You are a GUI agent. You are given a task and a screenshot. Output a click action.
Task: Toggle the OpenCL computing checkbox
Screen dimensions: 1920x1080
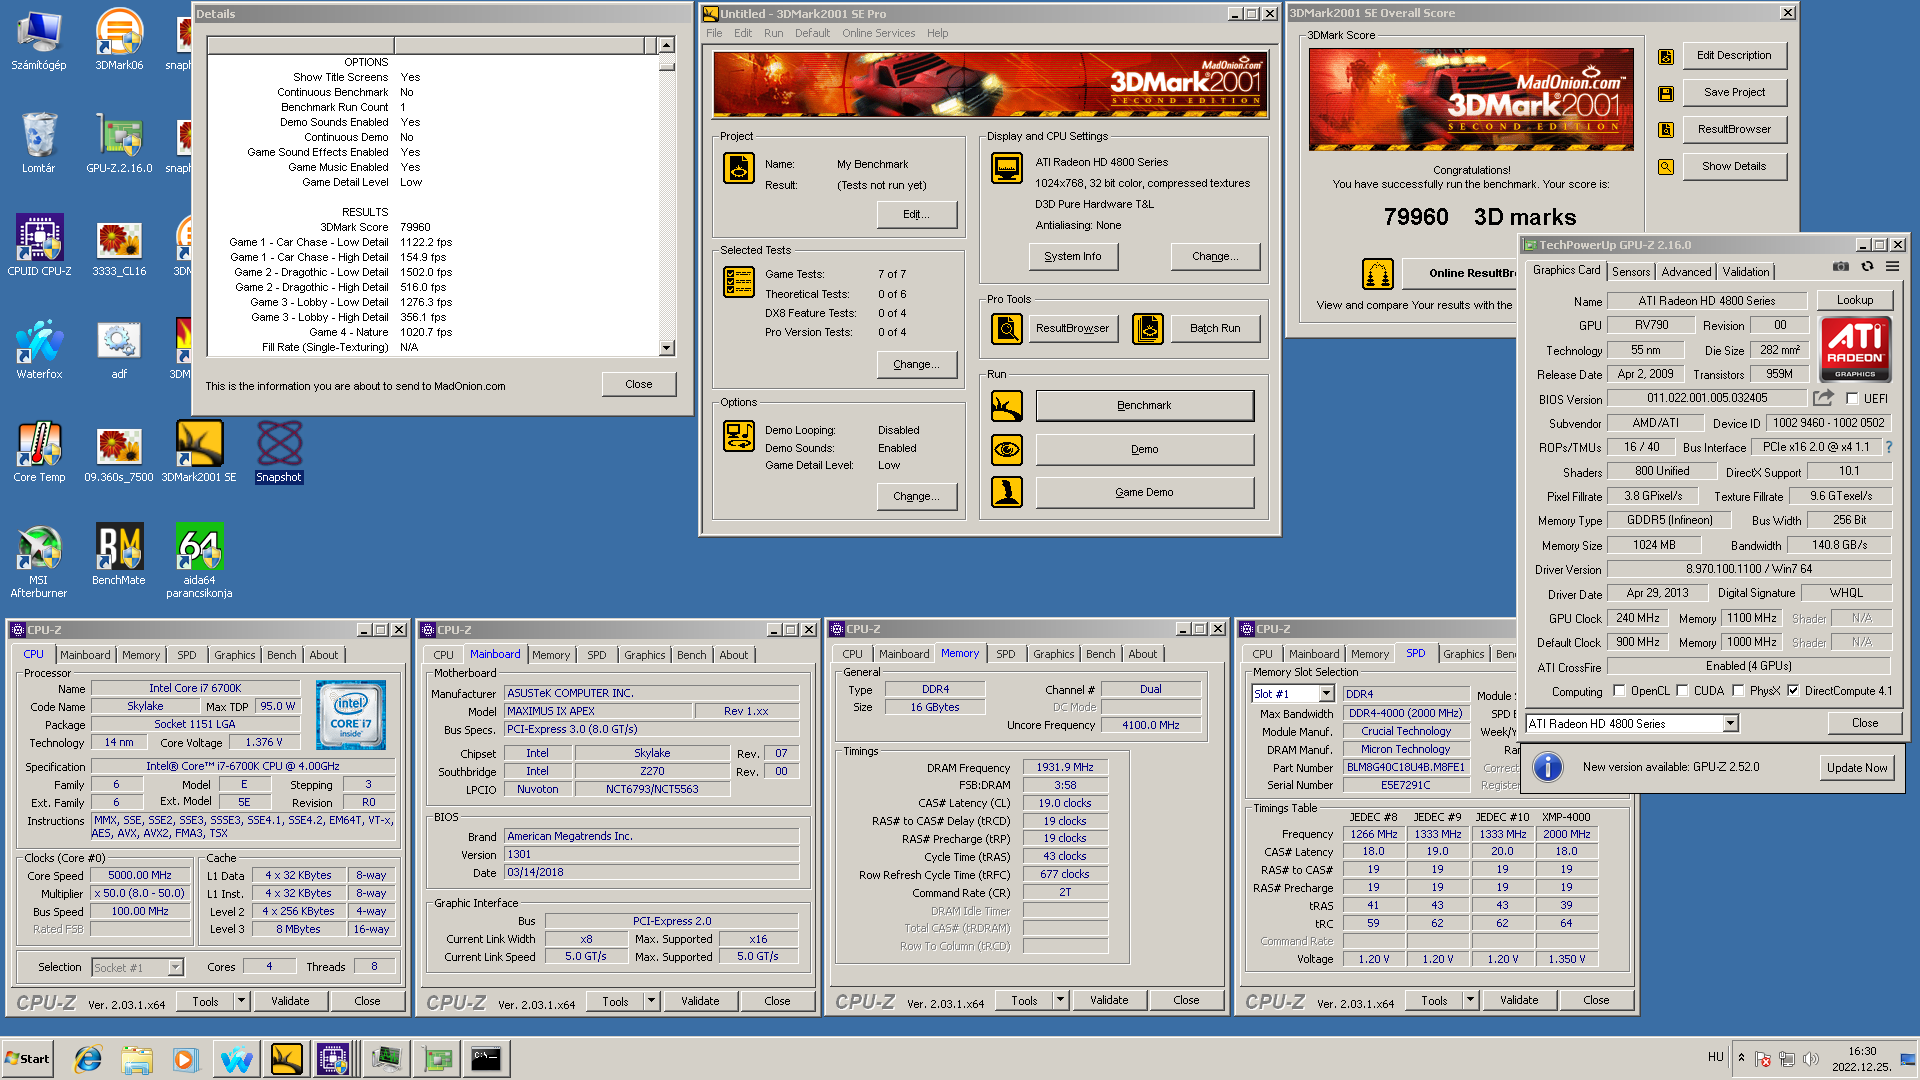(x=1619, y=691)
